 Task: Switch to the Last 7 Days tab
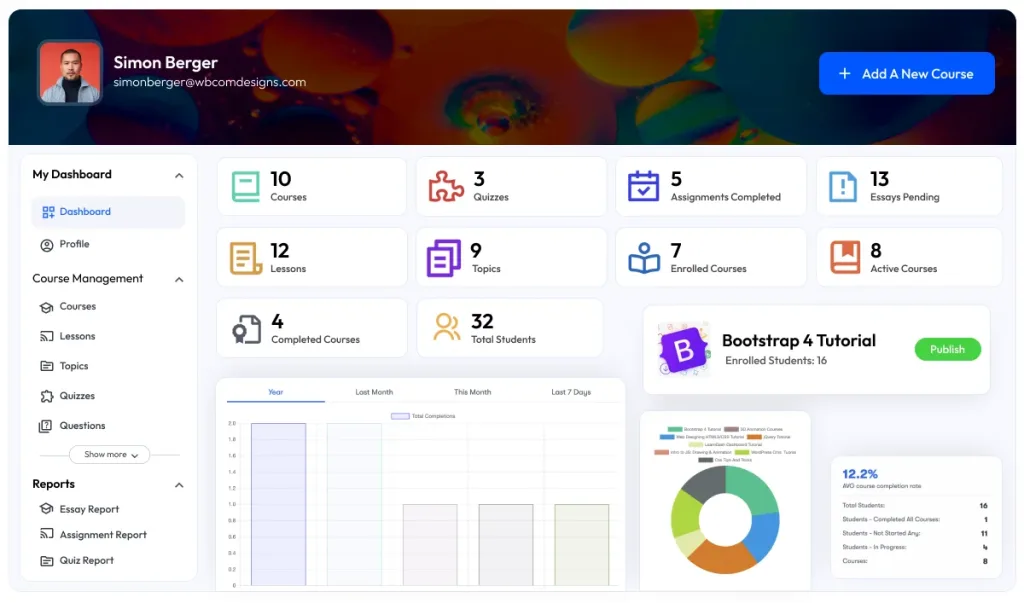pos(571,393)
